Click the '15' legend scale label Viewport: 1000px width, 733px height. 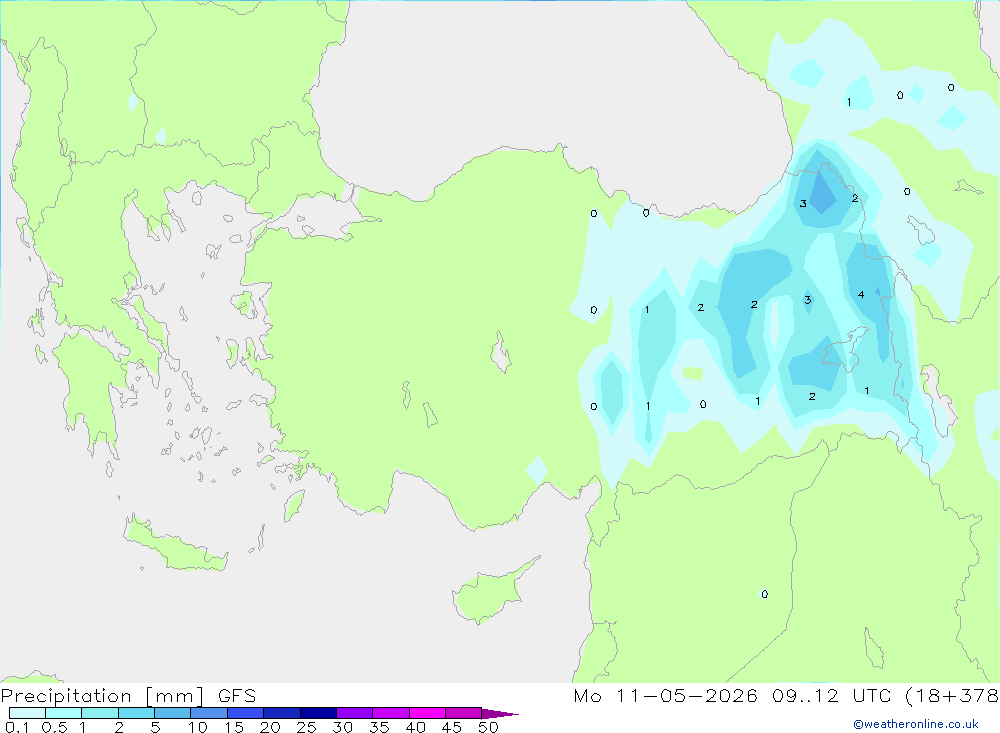234,727
